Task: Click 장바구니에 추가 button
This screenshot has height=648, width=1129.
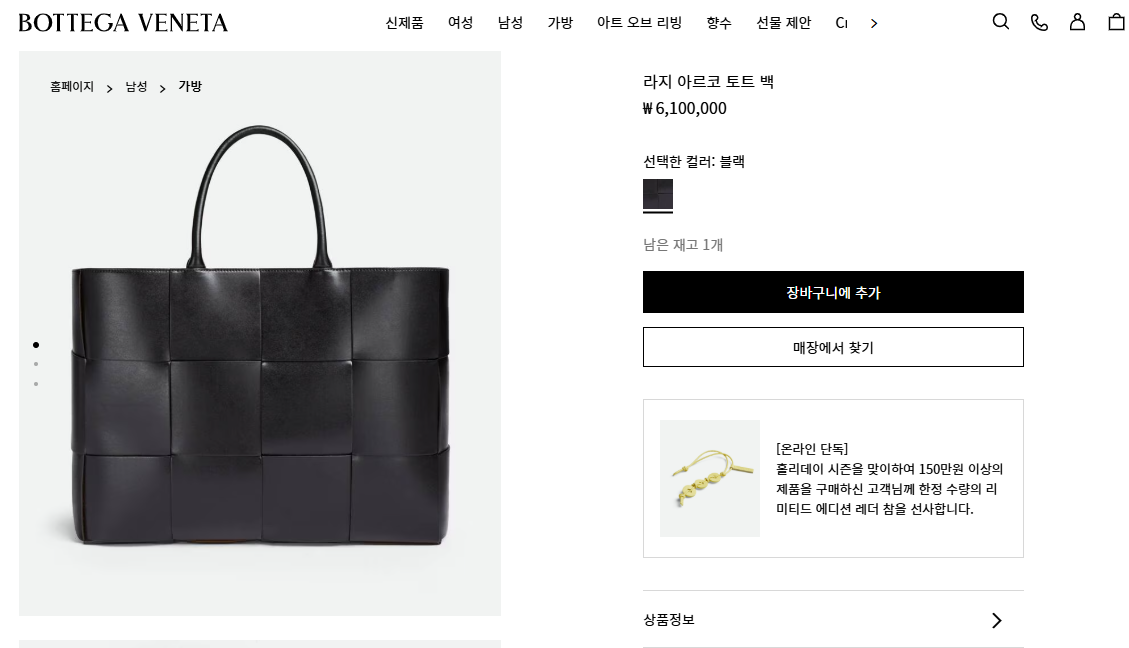Action: click(833, 292)
